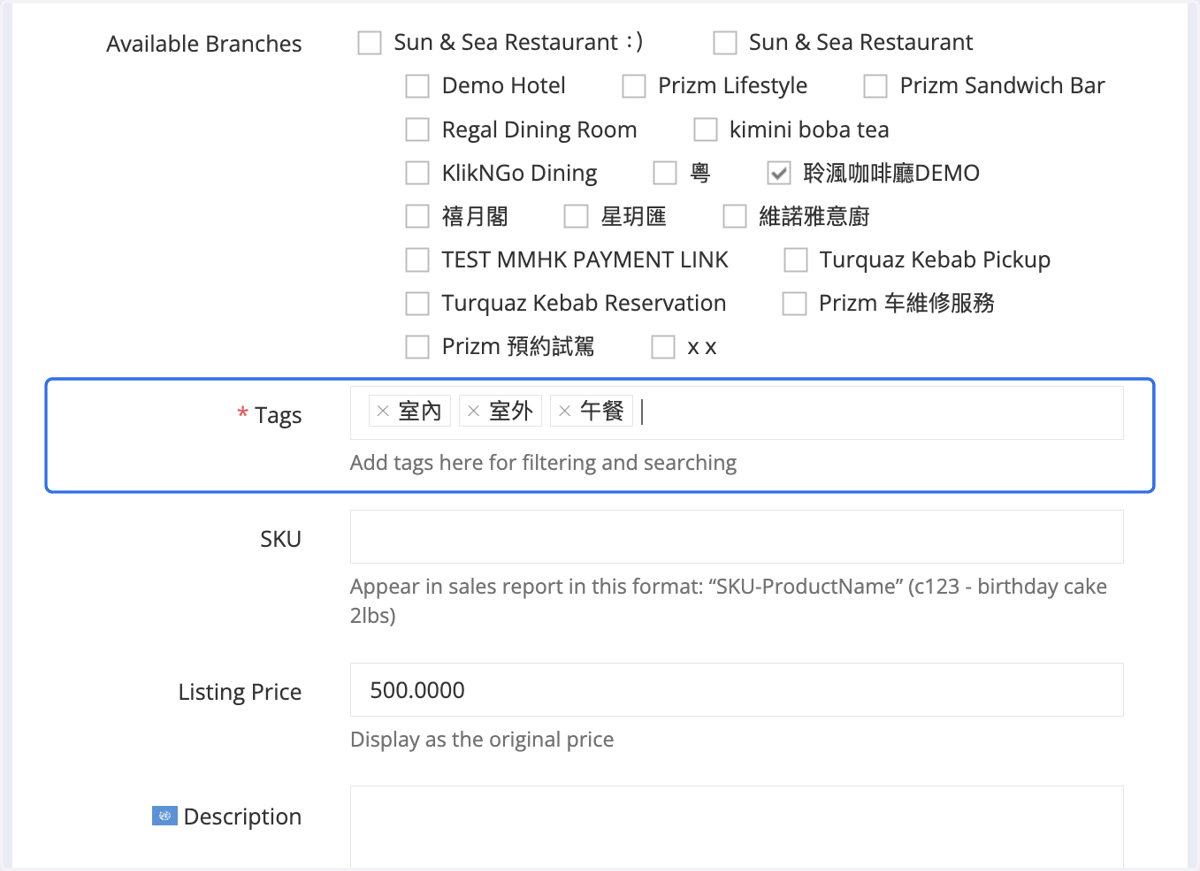Edit the Listing Price field
This screenshot has height=871, width=1200.
[x=737, y=690]
